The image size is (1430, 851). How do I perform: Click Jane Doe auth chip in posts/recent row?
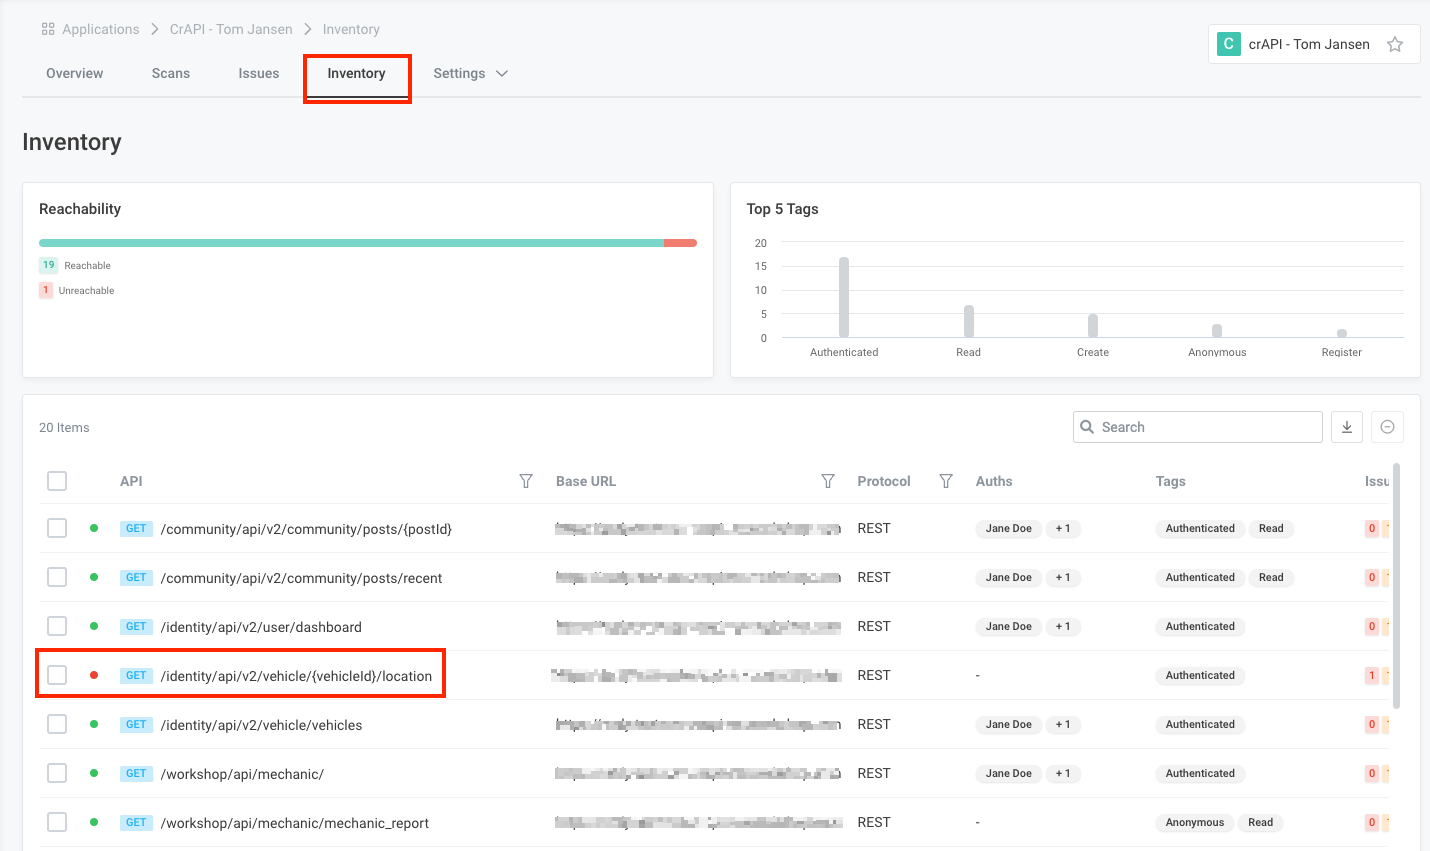point(1008,577)
